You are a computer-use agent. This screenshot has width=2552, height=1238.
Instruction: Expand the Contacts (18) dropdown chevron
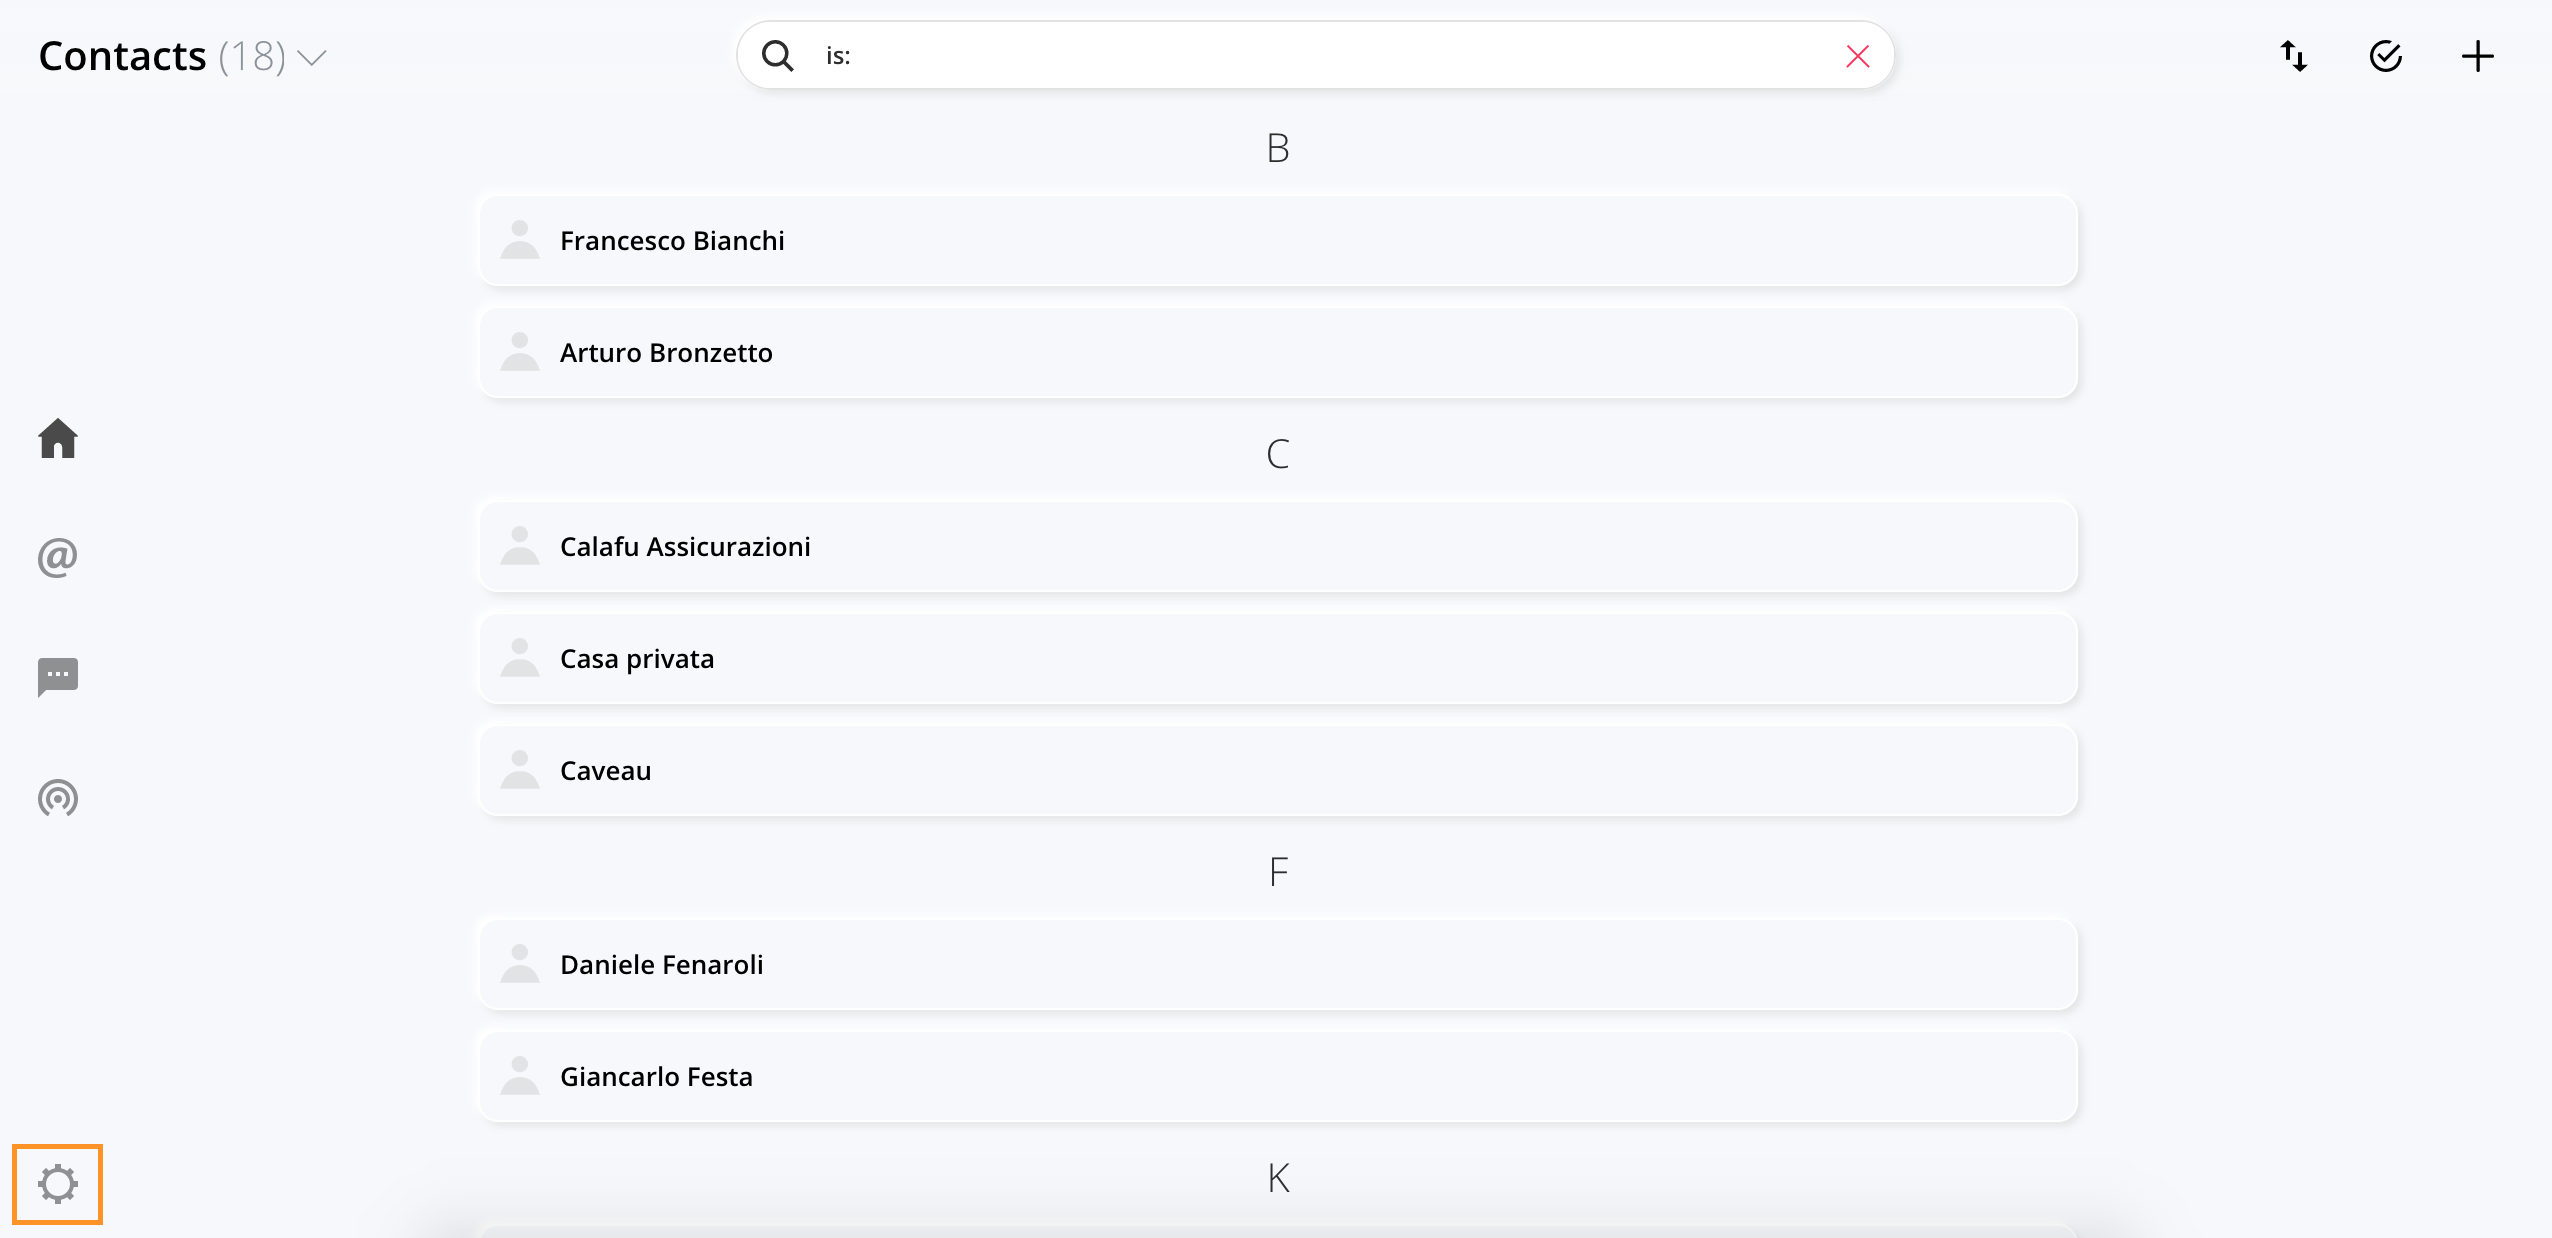click(x=312, y=58)
